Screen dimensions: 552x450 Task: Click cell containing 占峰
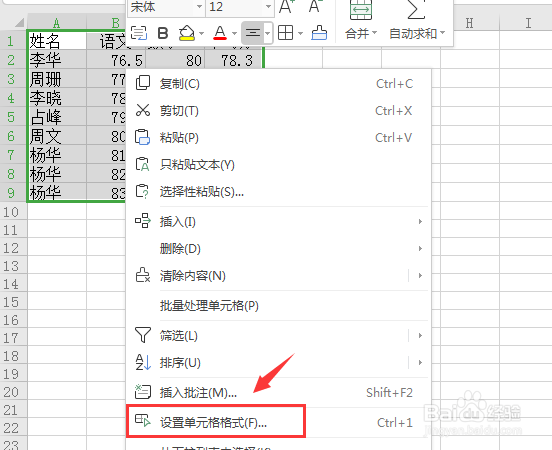pyautogui.click(x=57, y=117)
